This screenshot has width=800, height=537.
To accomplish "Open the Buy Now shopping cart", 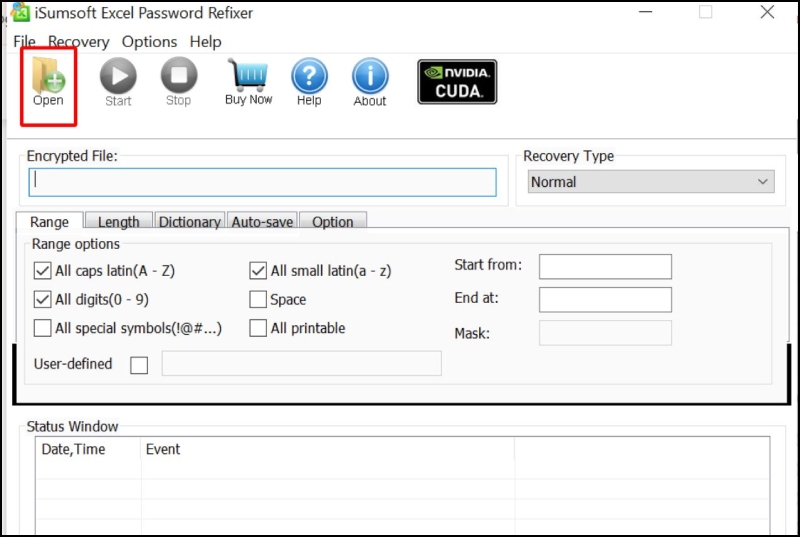I will point(249,82).
